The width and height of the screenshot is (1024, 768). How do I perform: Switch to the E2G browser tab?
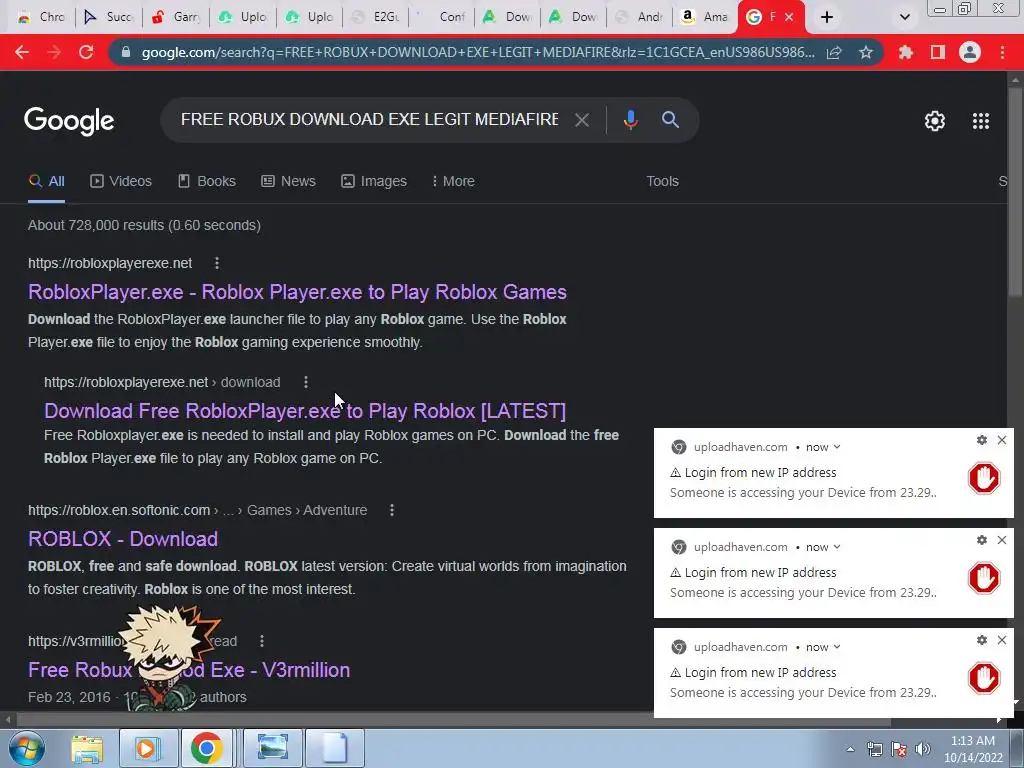pos(376,17)
